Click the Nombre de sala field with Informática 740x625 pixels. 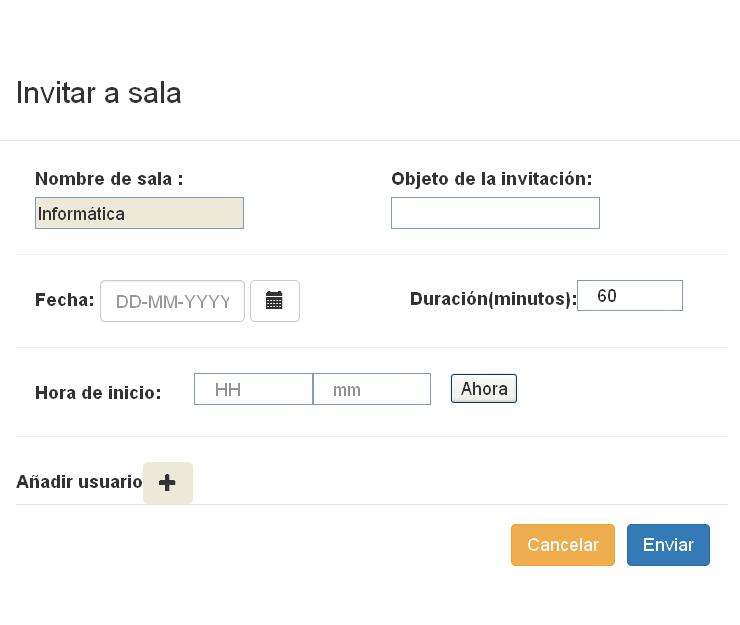click(139, 213)
